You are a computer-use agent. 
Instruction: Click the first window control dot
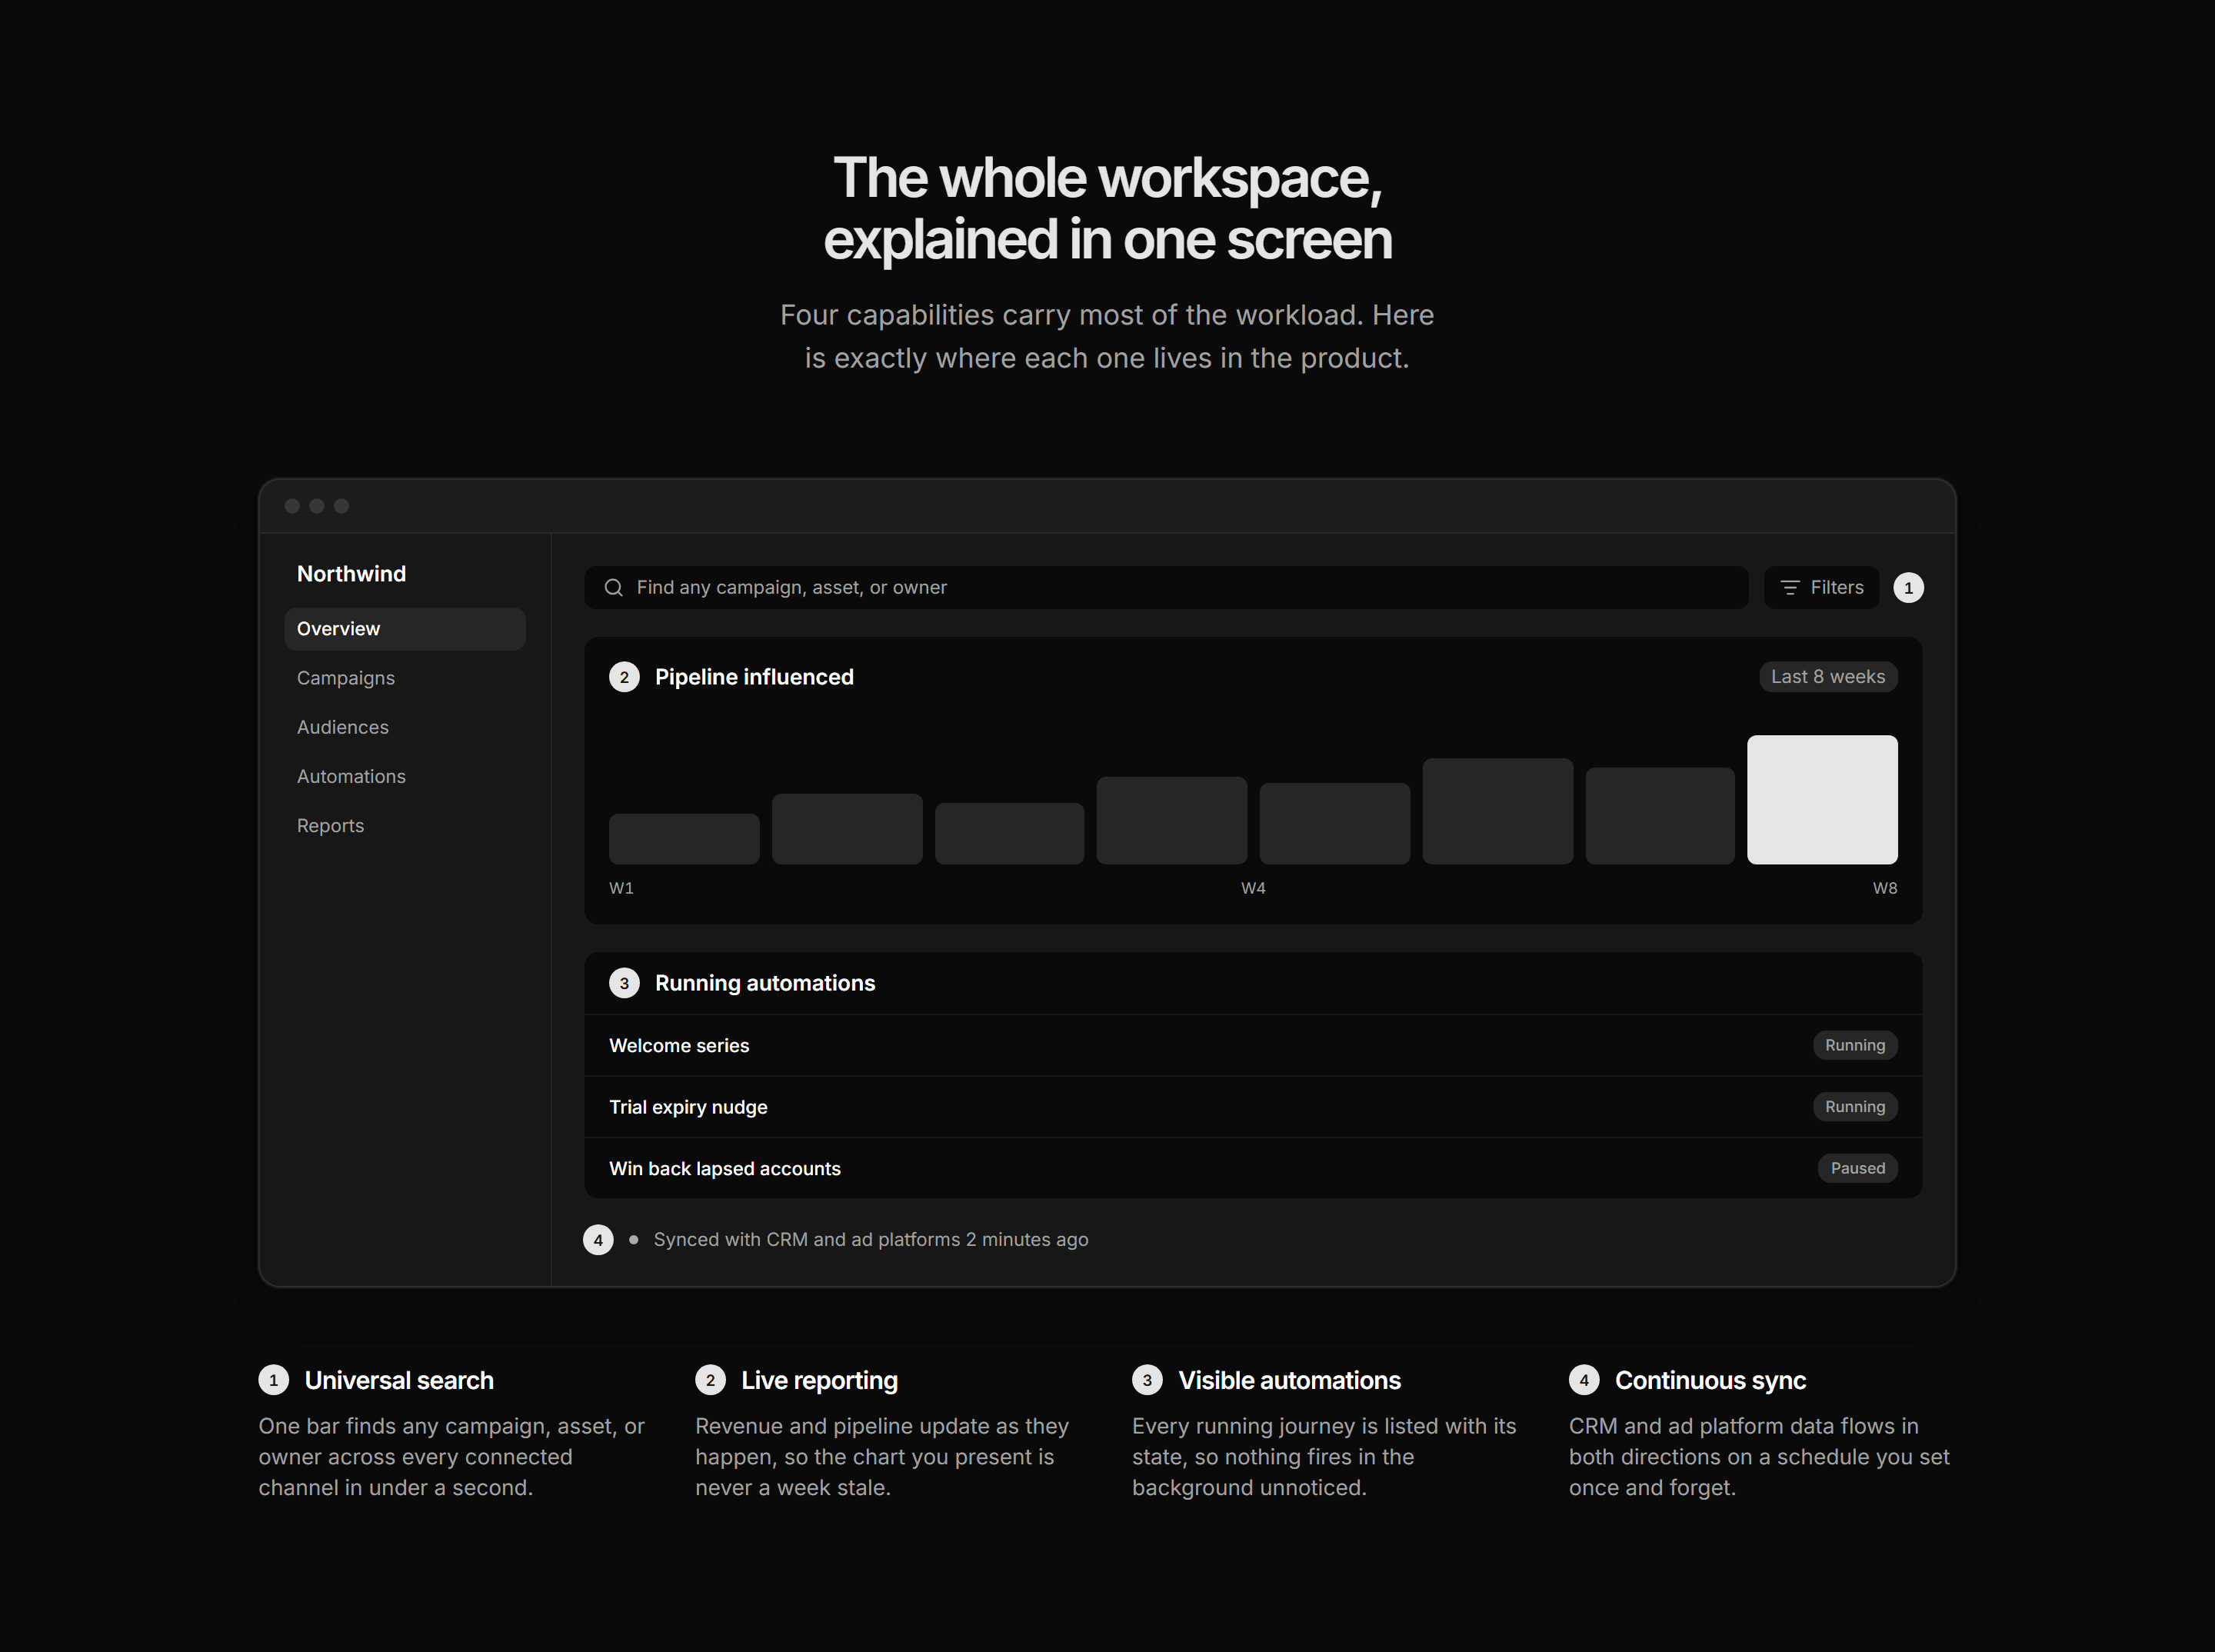pyautogui.click(x=292, y=506)
